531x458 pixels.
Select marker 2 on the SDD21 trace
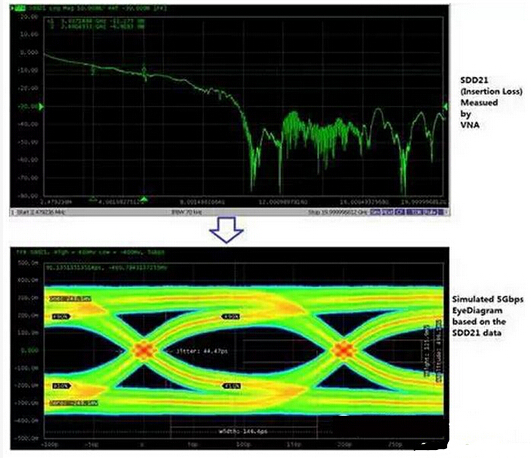click(145, 72)
